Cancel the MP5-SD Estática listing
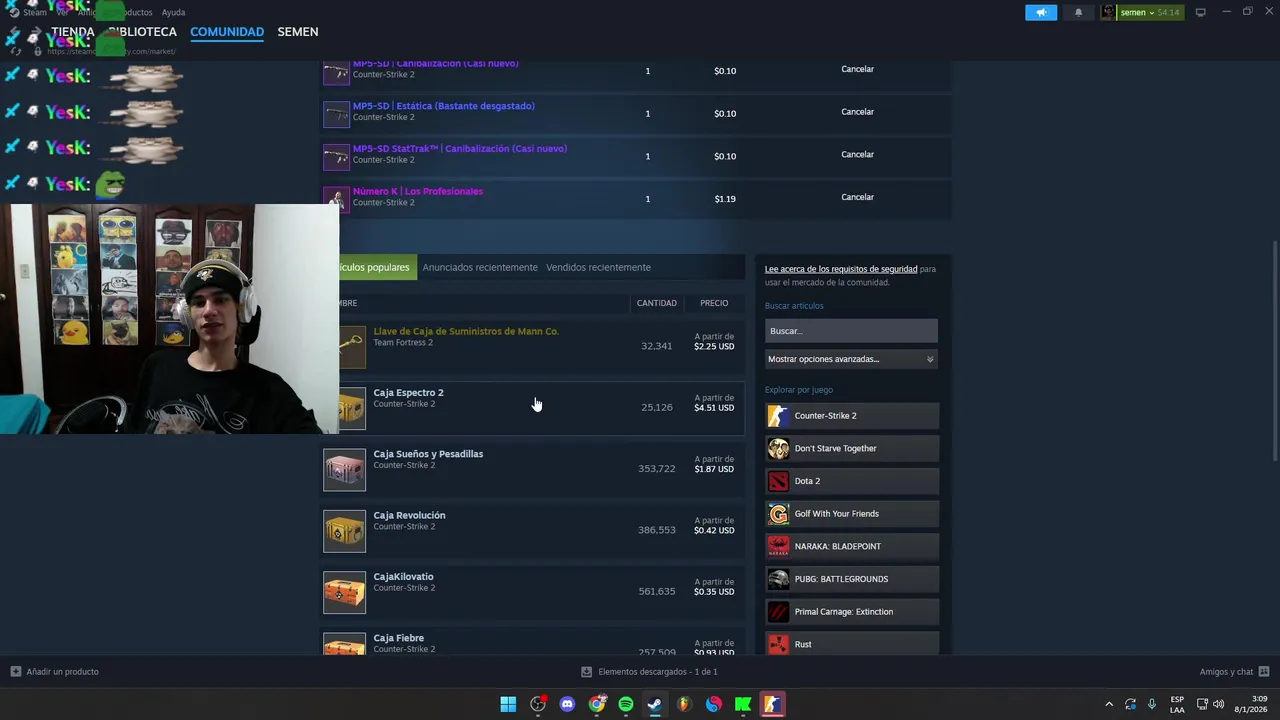The width and height of the screenshot is (1280, 720). pyautogui.click(x=857, y=112)
